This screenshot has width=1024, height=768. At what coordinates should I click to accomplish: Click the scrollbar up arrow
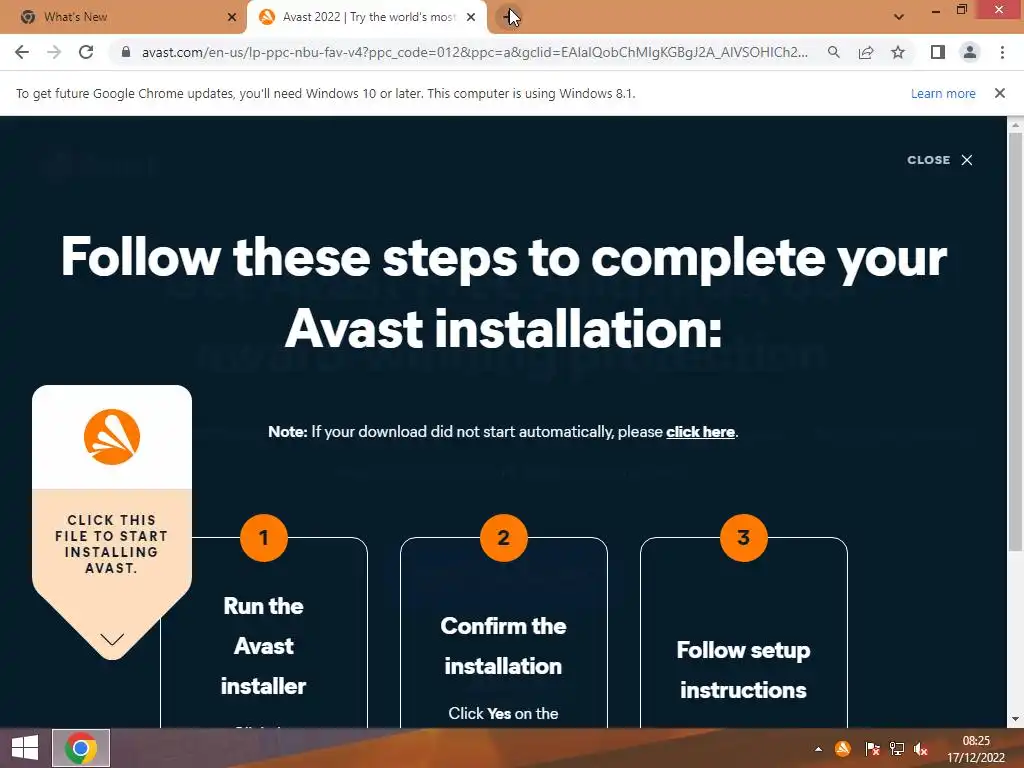point(1015,124)
